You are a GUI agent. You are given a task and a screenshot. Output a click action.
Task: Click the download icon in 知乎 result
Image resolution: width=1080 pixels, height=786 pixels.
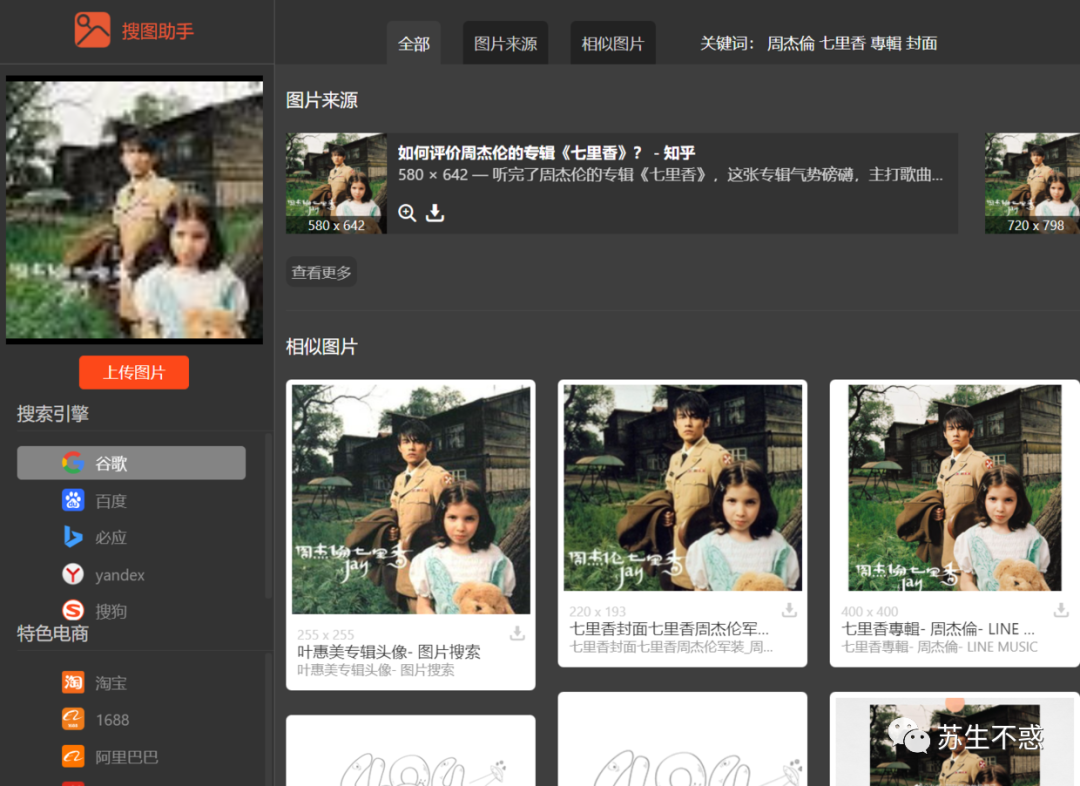point(435,213)
